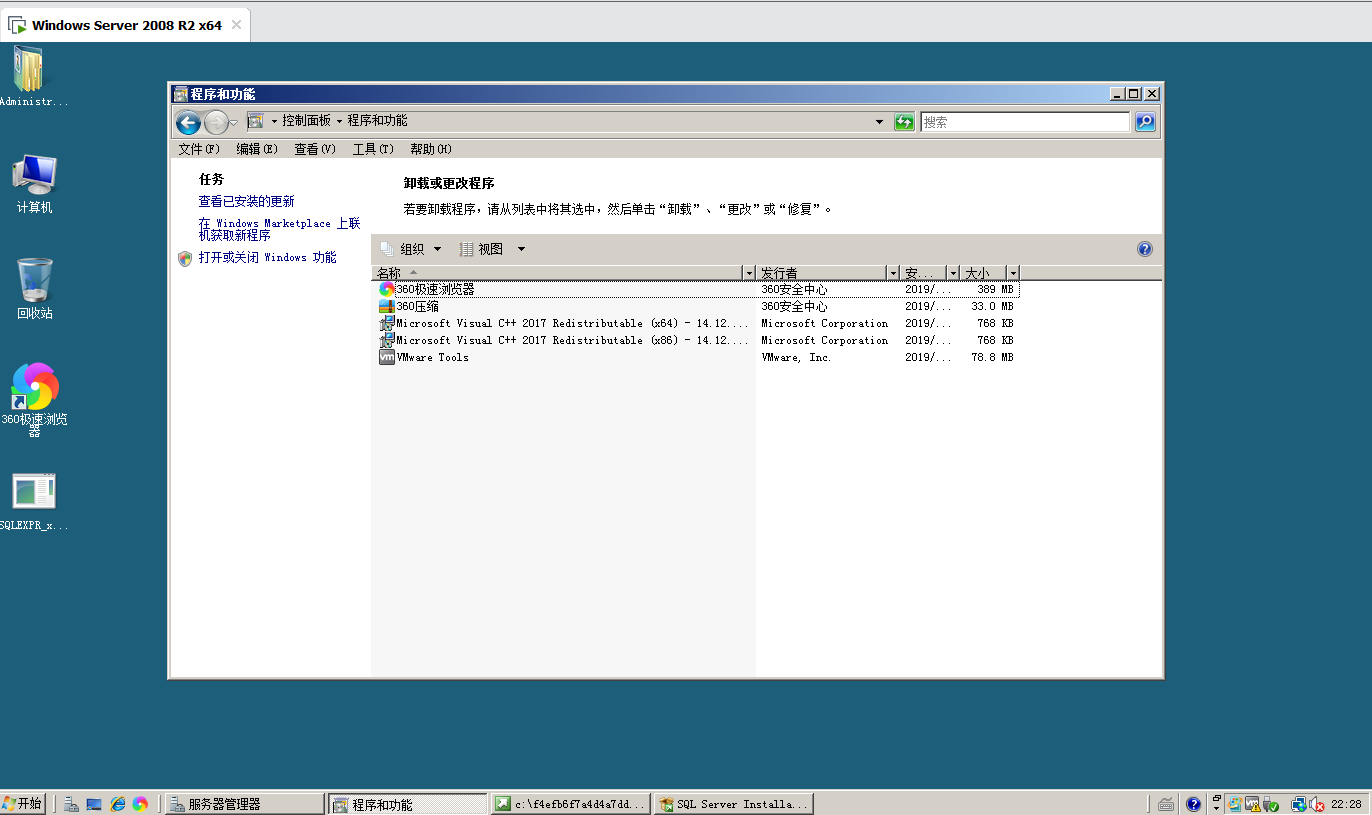The width and height of the screenshot is (1372, 815).
Task: Select the 计算机 desktop icon
Action: click(34, 184)
